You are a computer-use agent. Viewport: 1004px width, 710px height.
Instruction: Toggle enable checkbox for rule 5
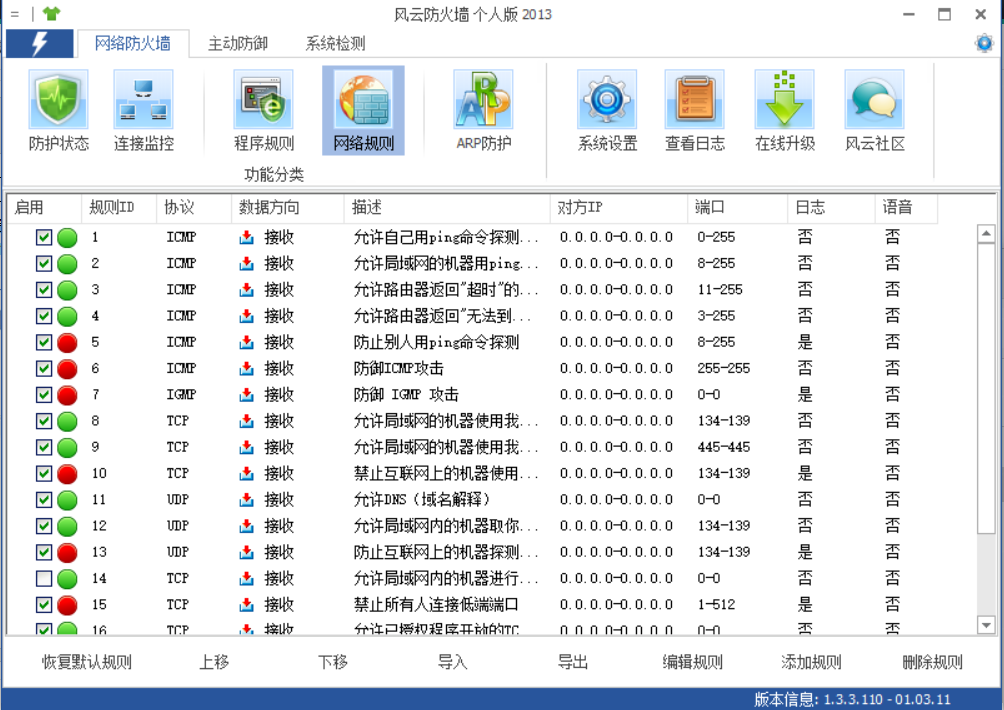[x=44, y=342]
